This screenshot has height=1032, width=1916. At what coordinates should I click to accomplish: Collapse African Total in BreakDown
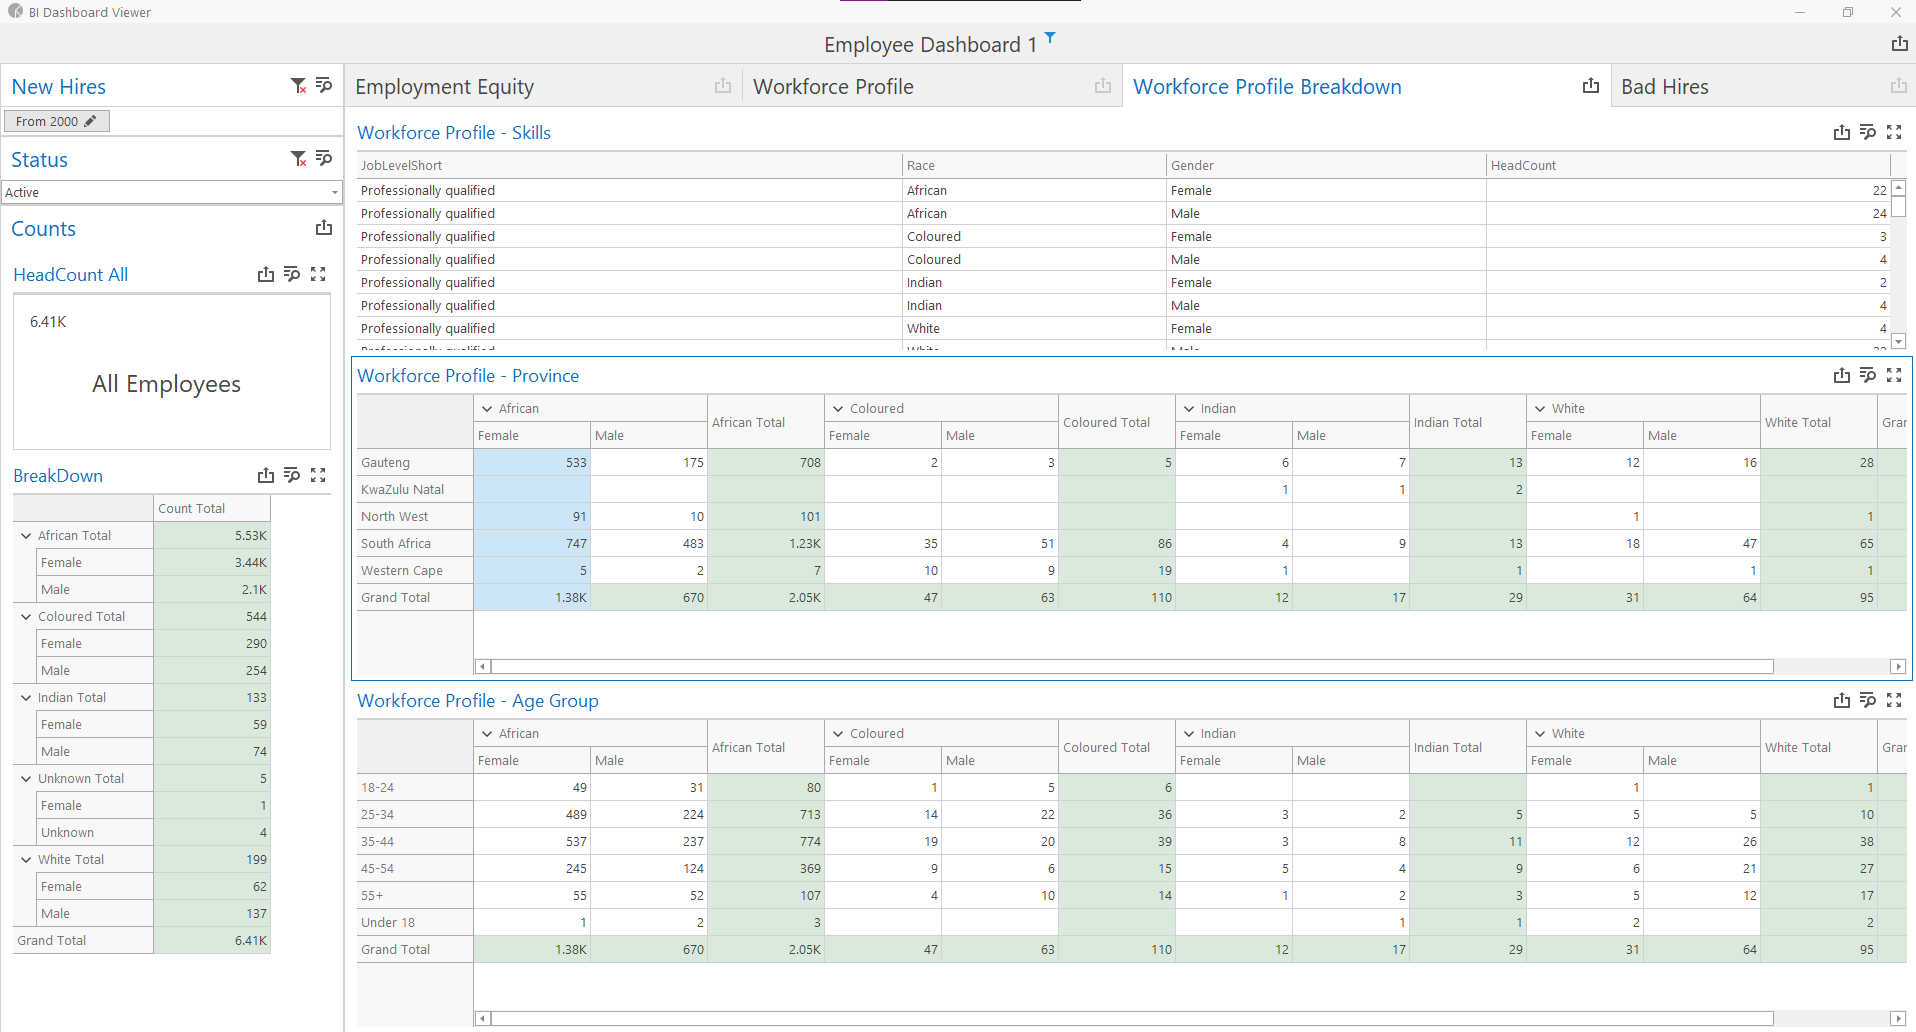26,536
